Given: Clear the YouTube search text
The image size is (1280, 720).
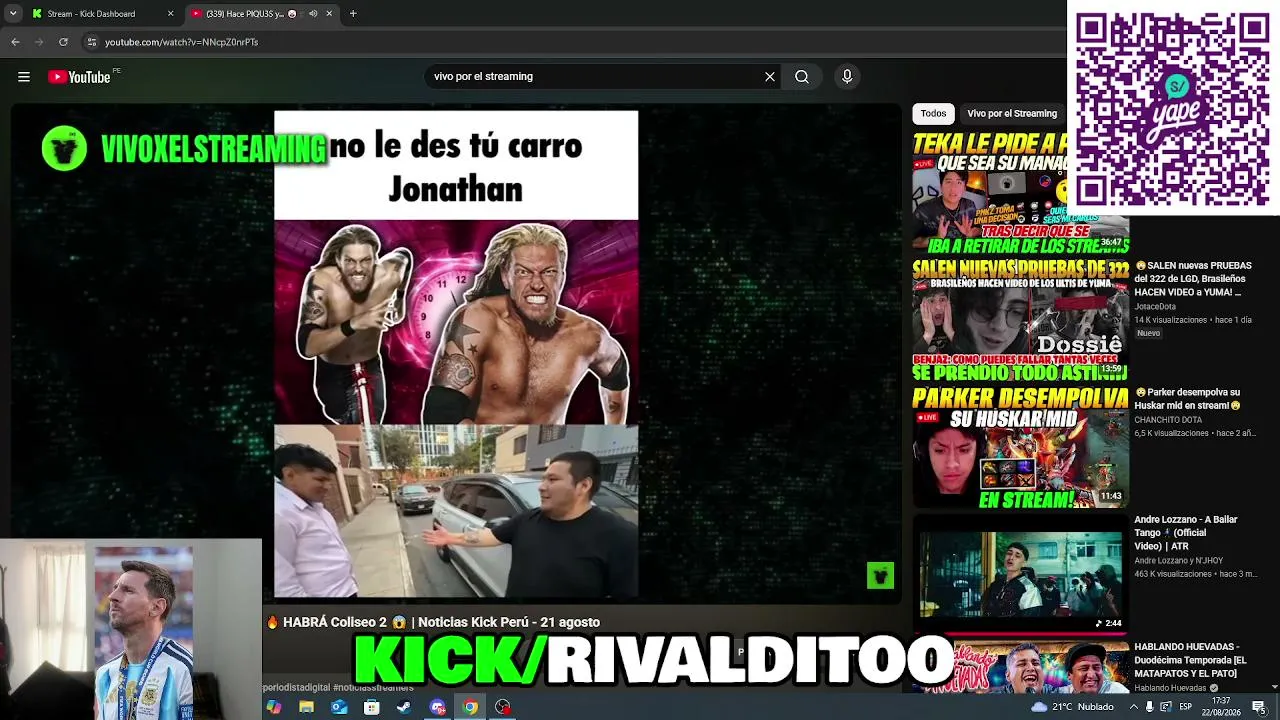Looking at the screenshot, I should coord(770,77).
